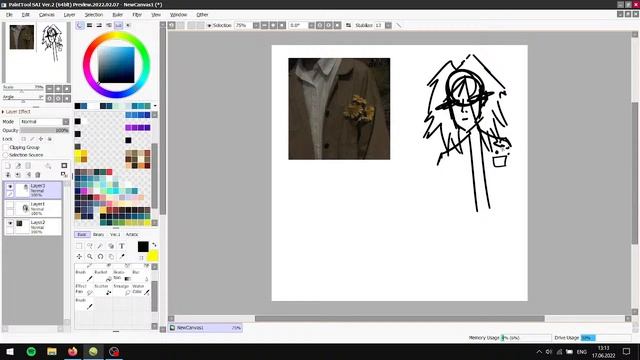The image size is (640, 360).
Task: Click the yellow background color swatch
Action: pyautogui.click(x=153, y=256)
